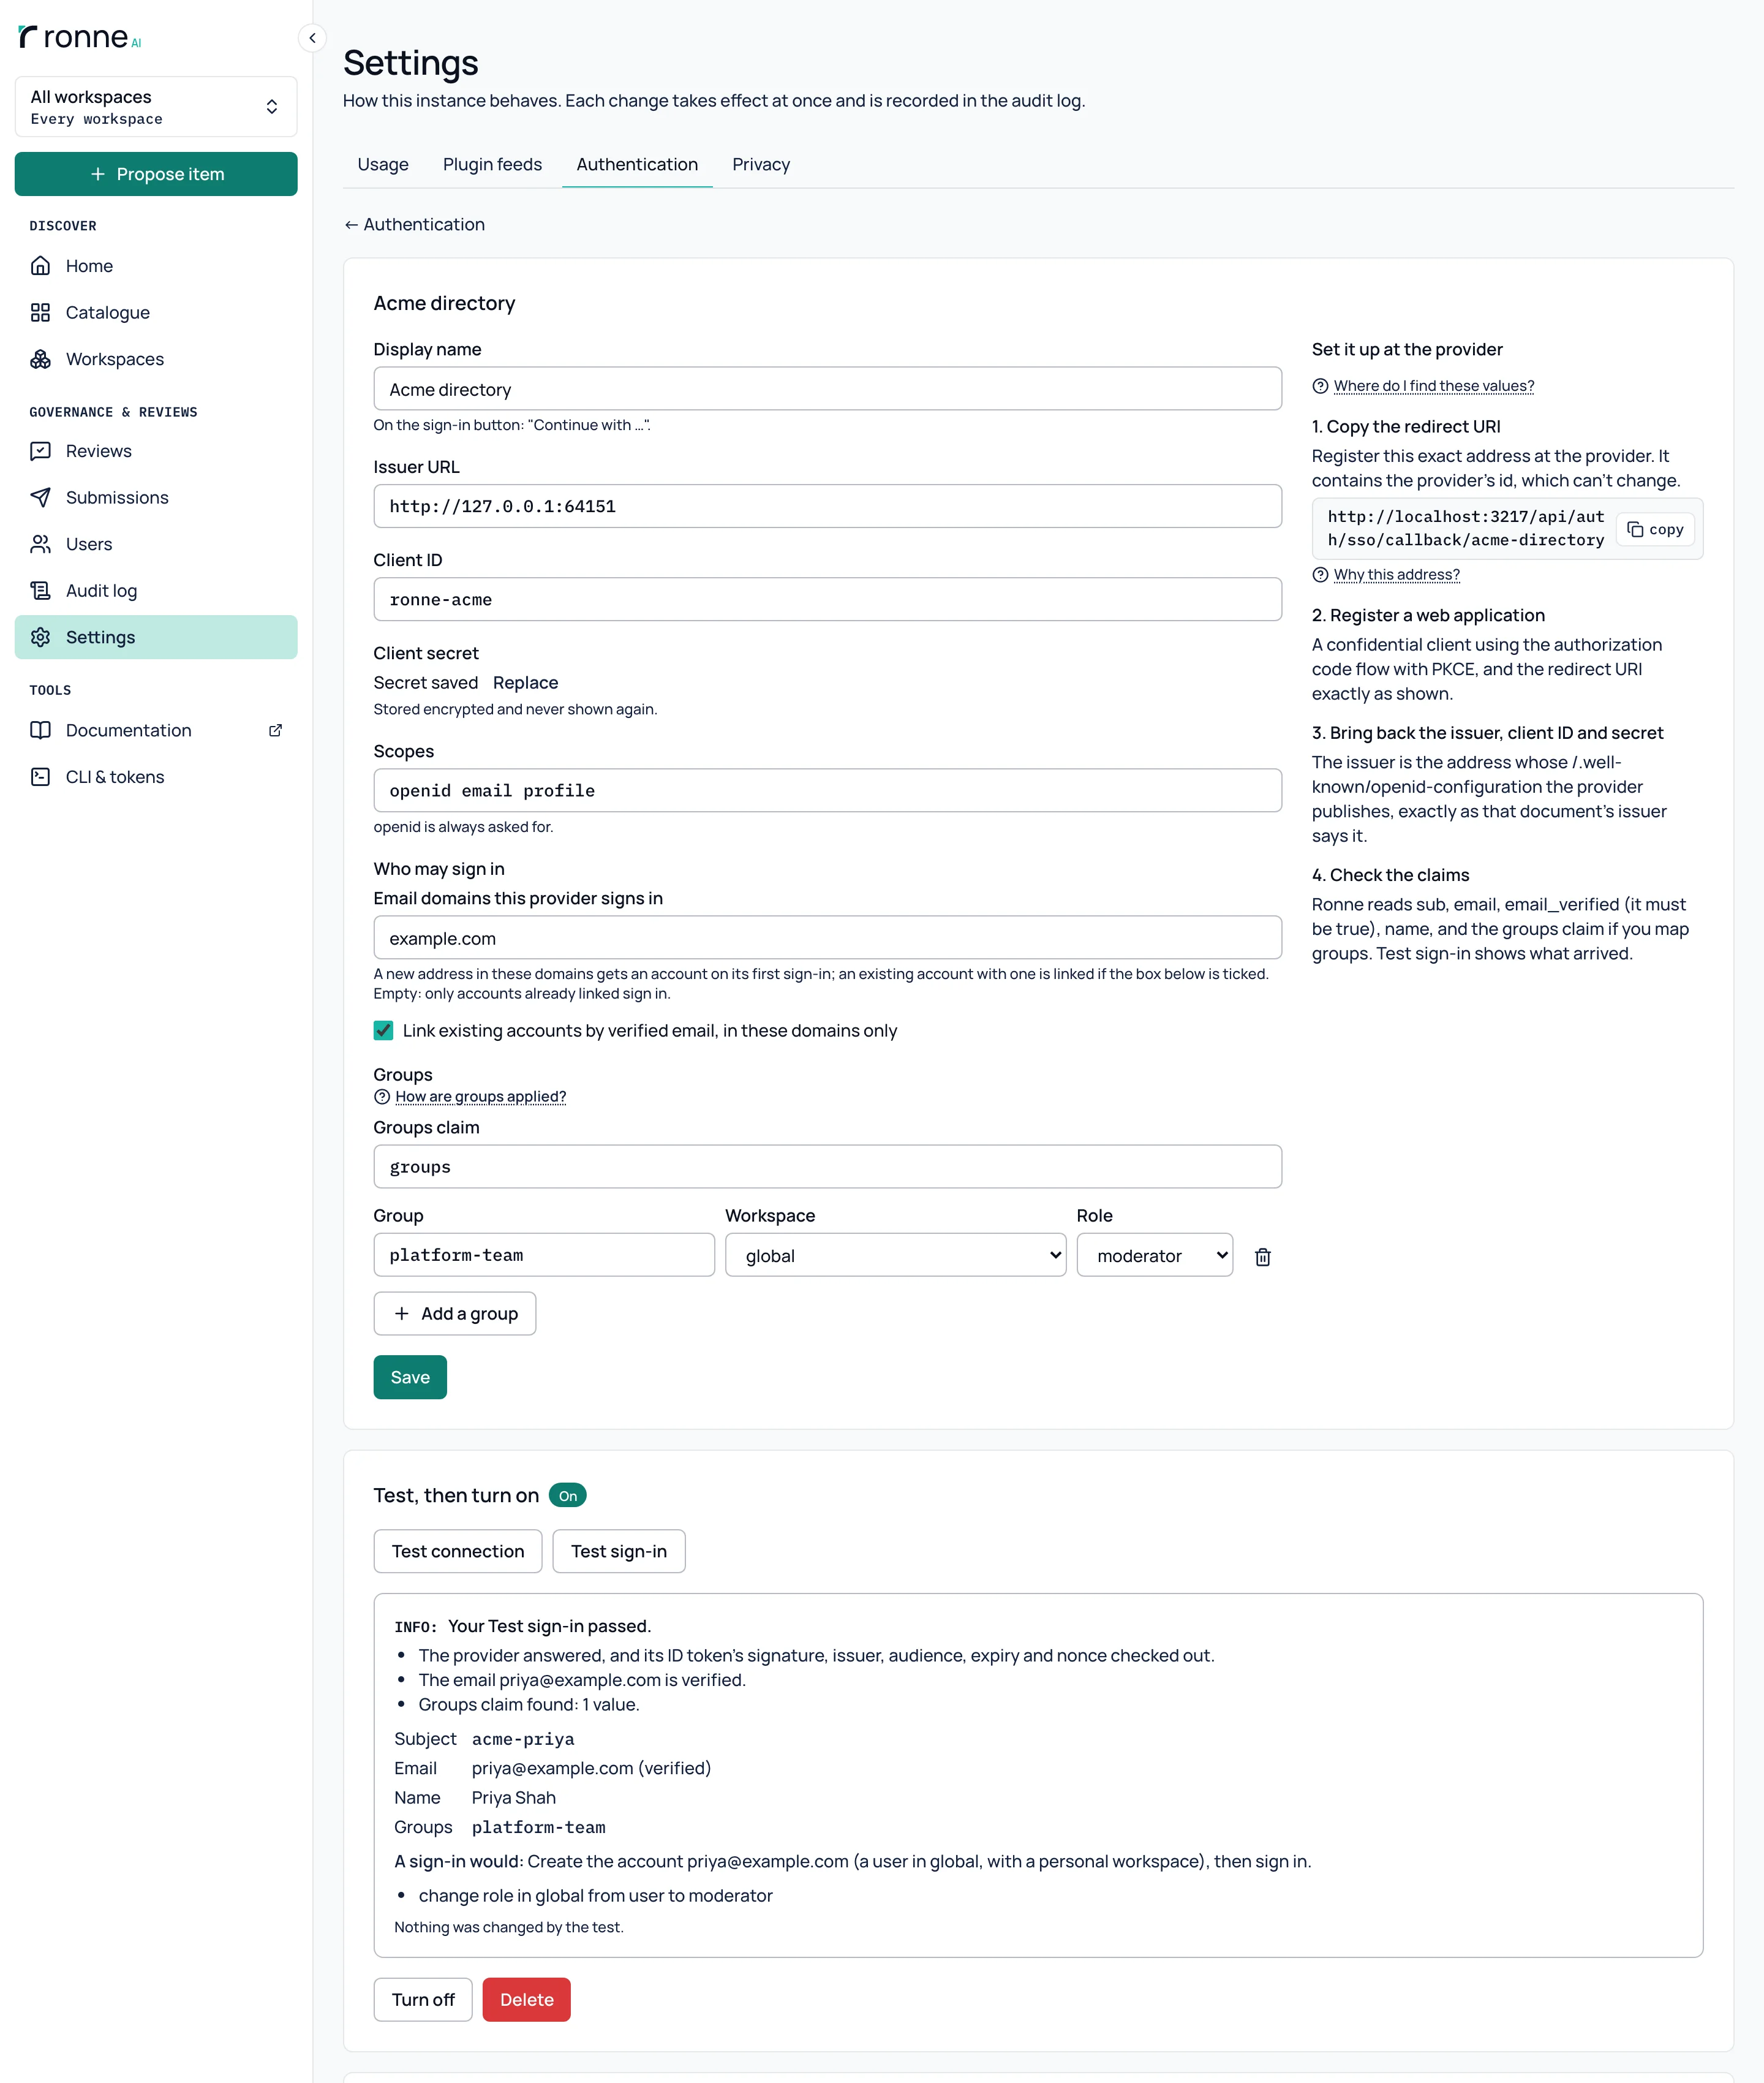Click the help icon next to 'Why this address?'
This screenshot has height=2083, width=1764.
click(x=1319, y=575)
